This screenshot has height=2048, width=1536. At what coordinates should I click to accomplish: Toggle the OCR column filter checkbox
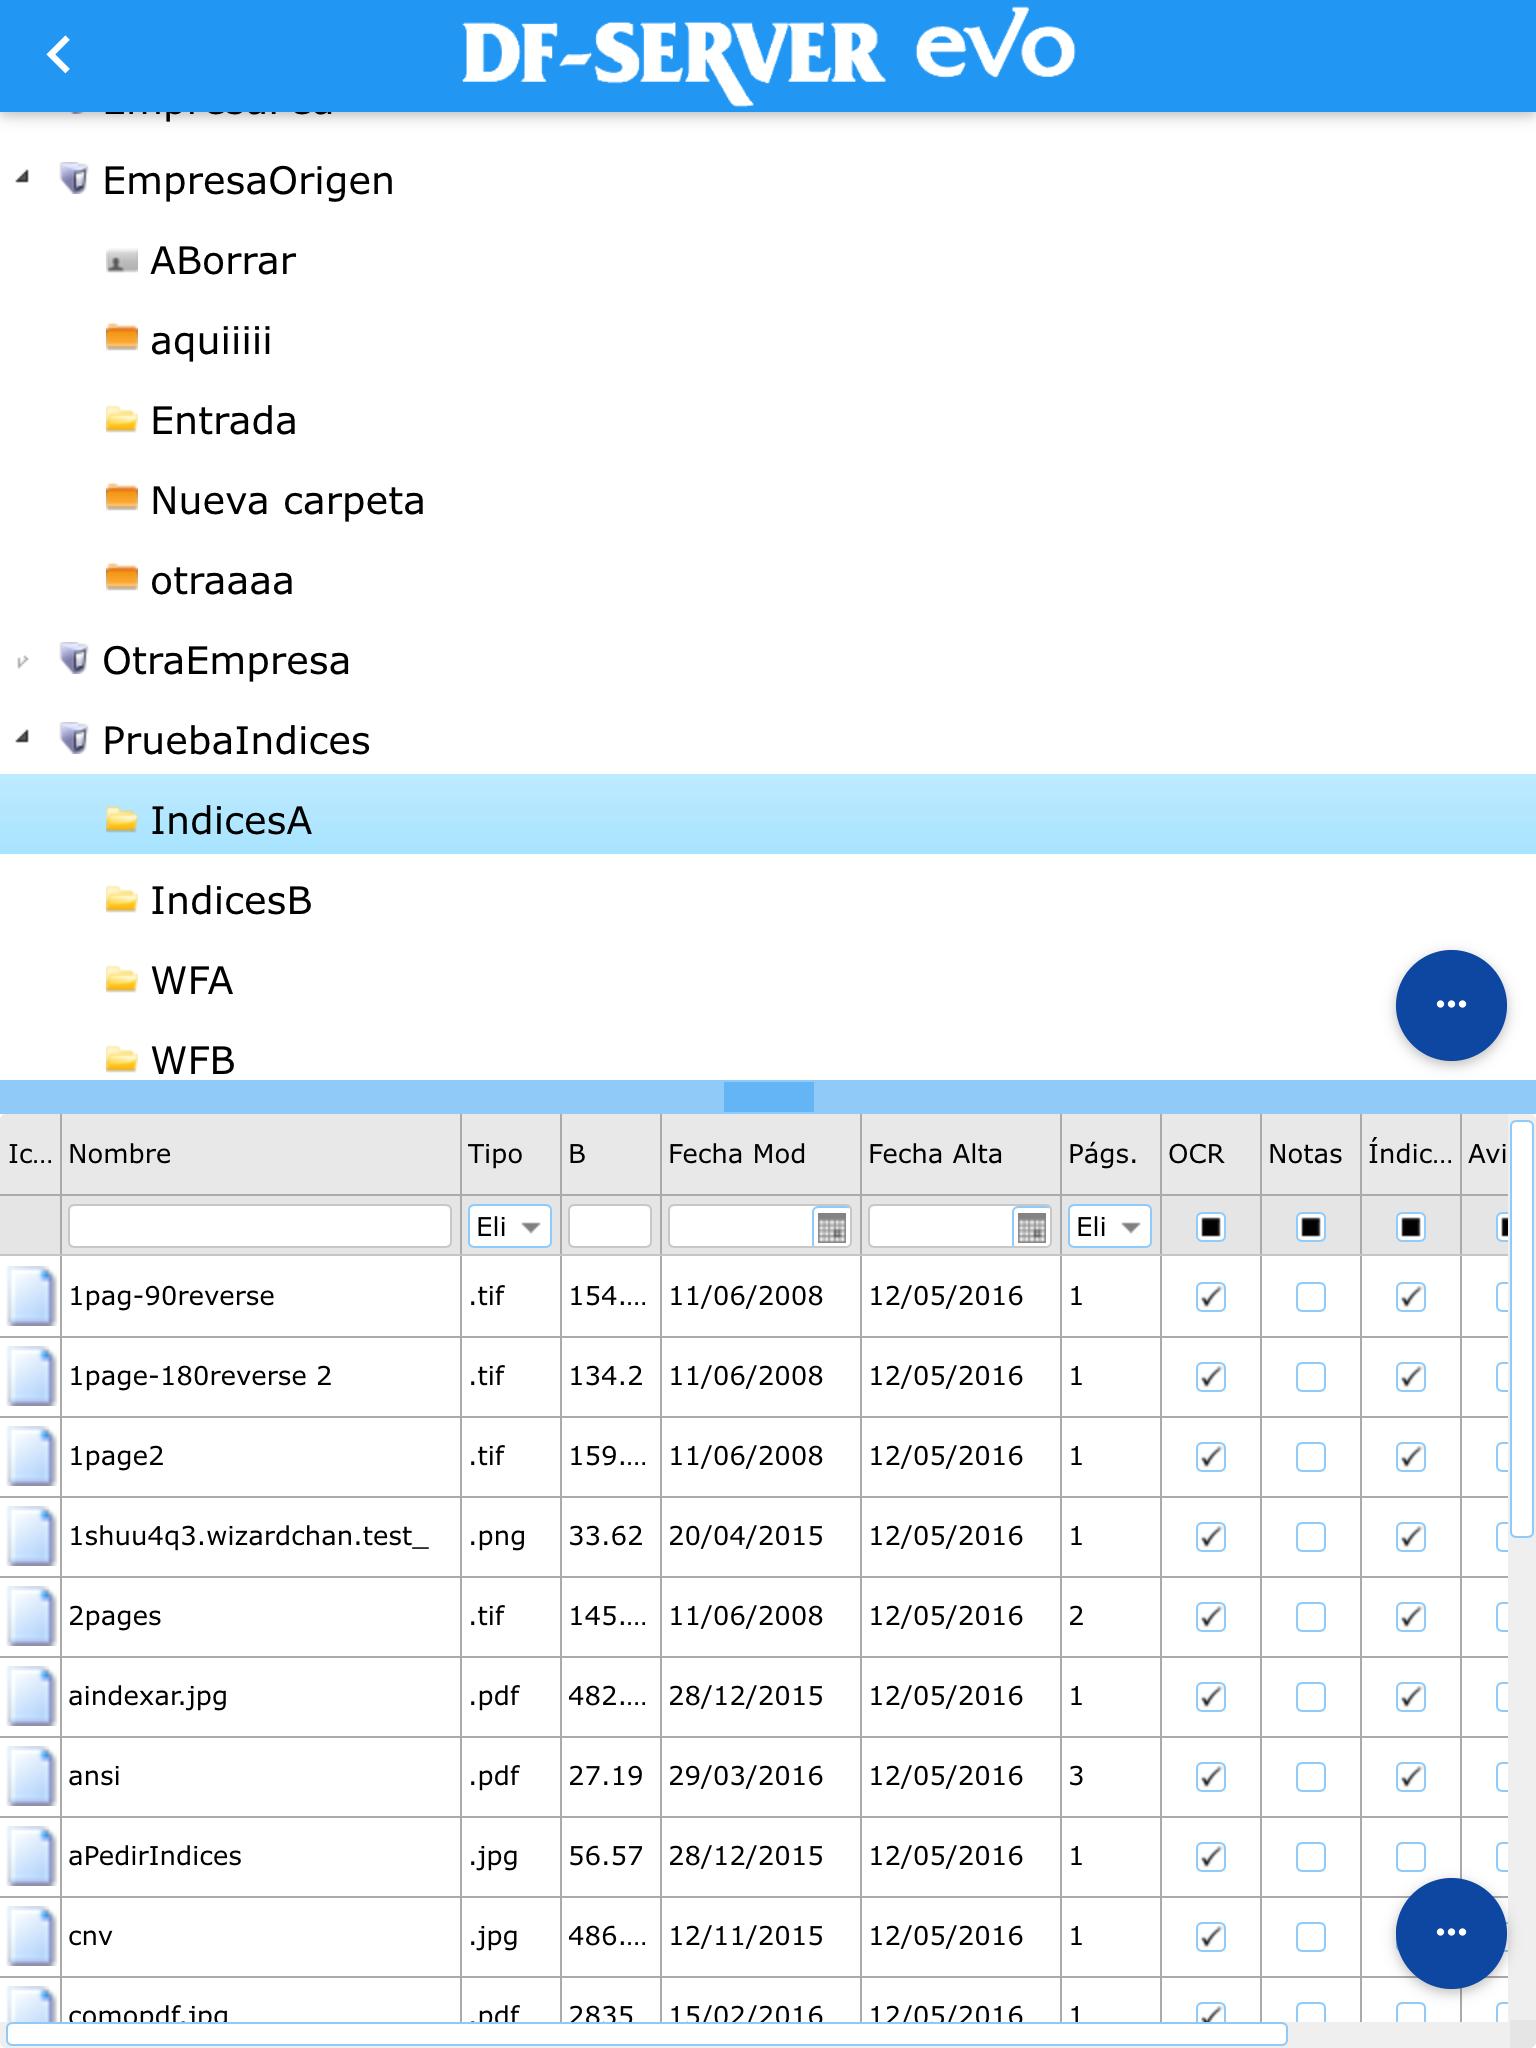point(1211,1227)
